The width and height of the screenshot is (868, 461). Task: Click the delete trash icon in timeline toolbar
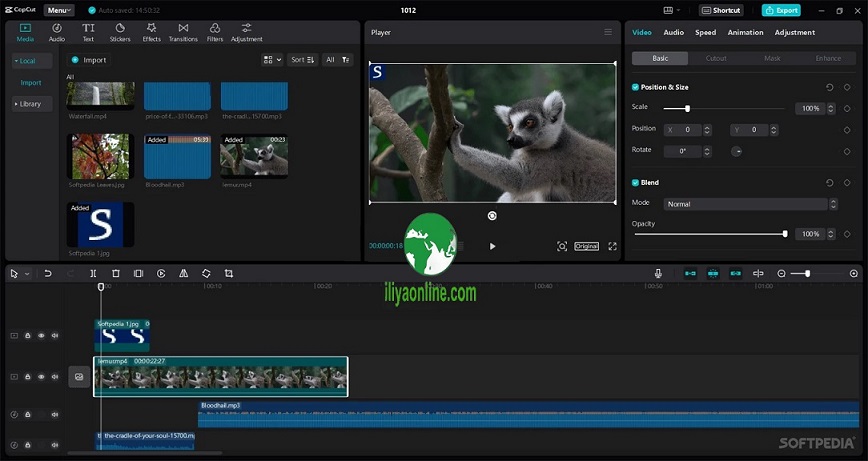pyautogui.click(x=116, y=273)
